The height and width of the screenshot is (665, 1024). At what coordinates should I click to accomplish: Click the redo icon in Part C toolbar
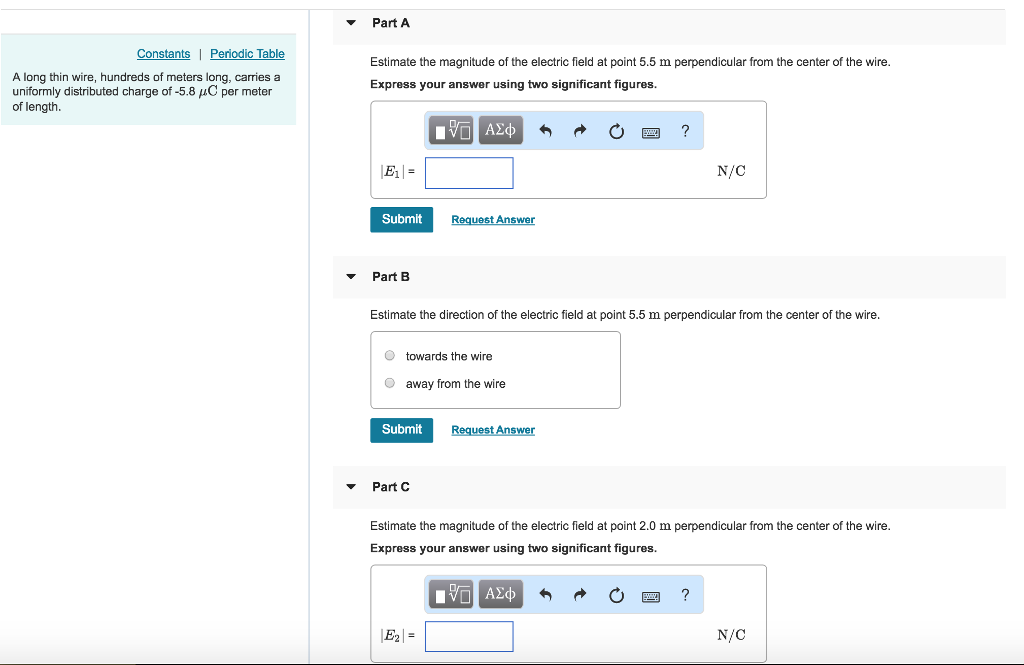click(580, 593)
